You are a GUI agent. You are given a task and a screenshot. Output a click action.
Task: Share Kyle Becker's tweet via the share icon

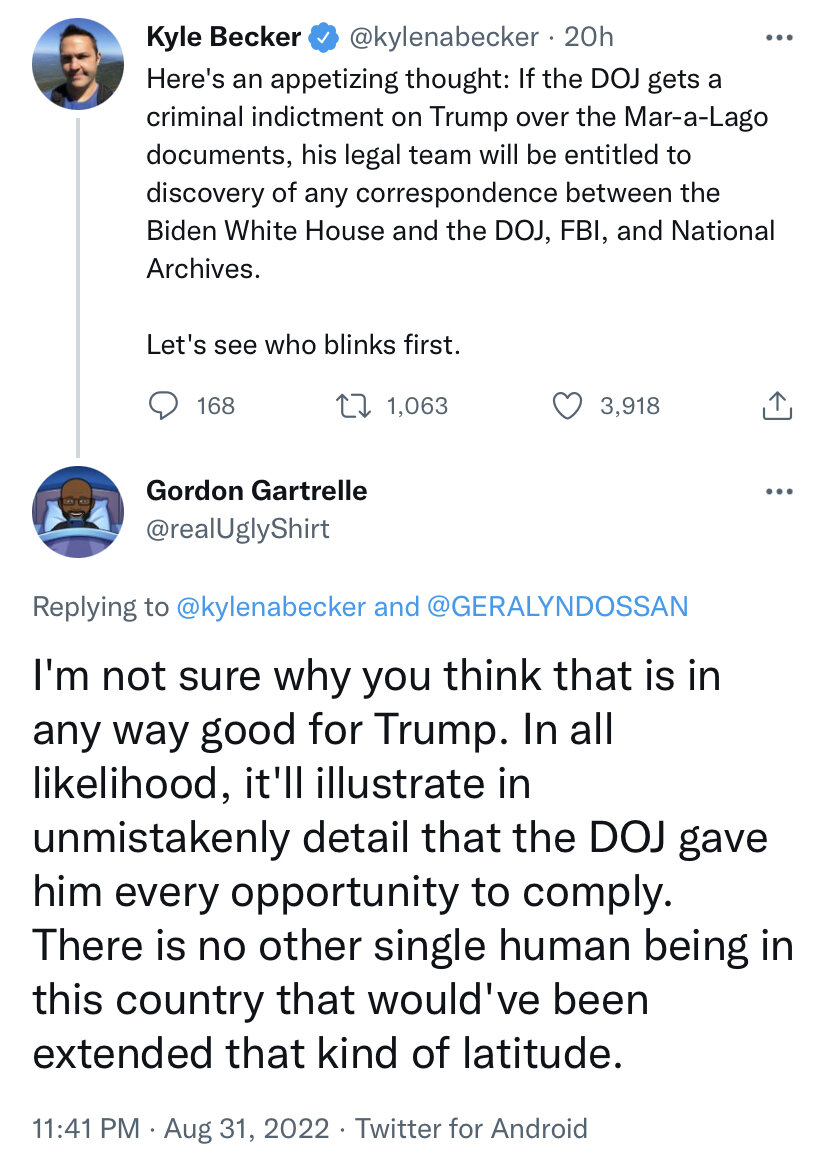click(x=777, y=406)
